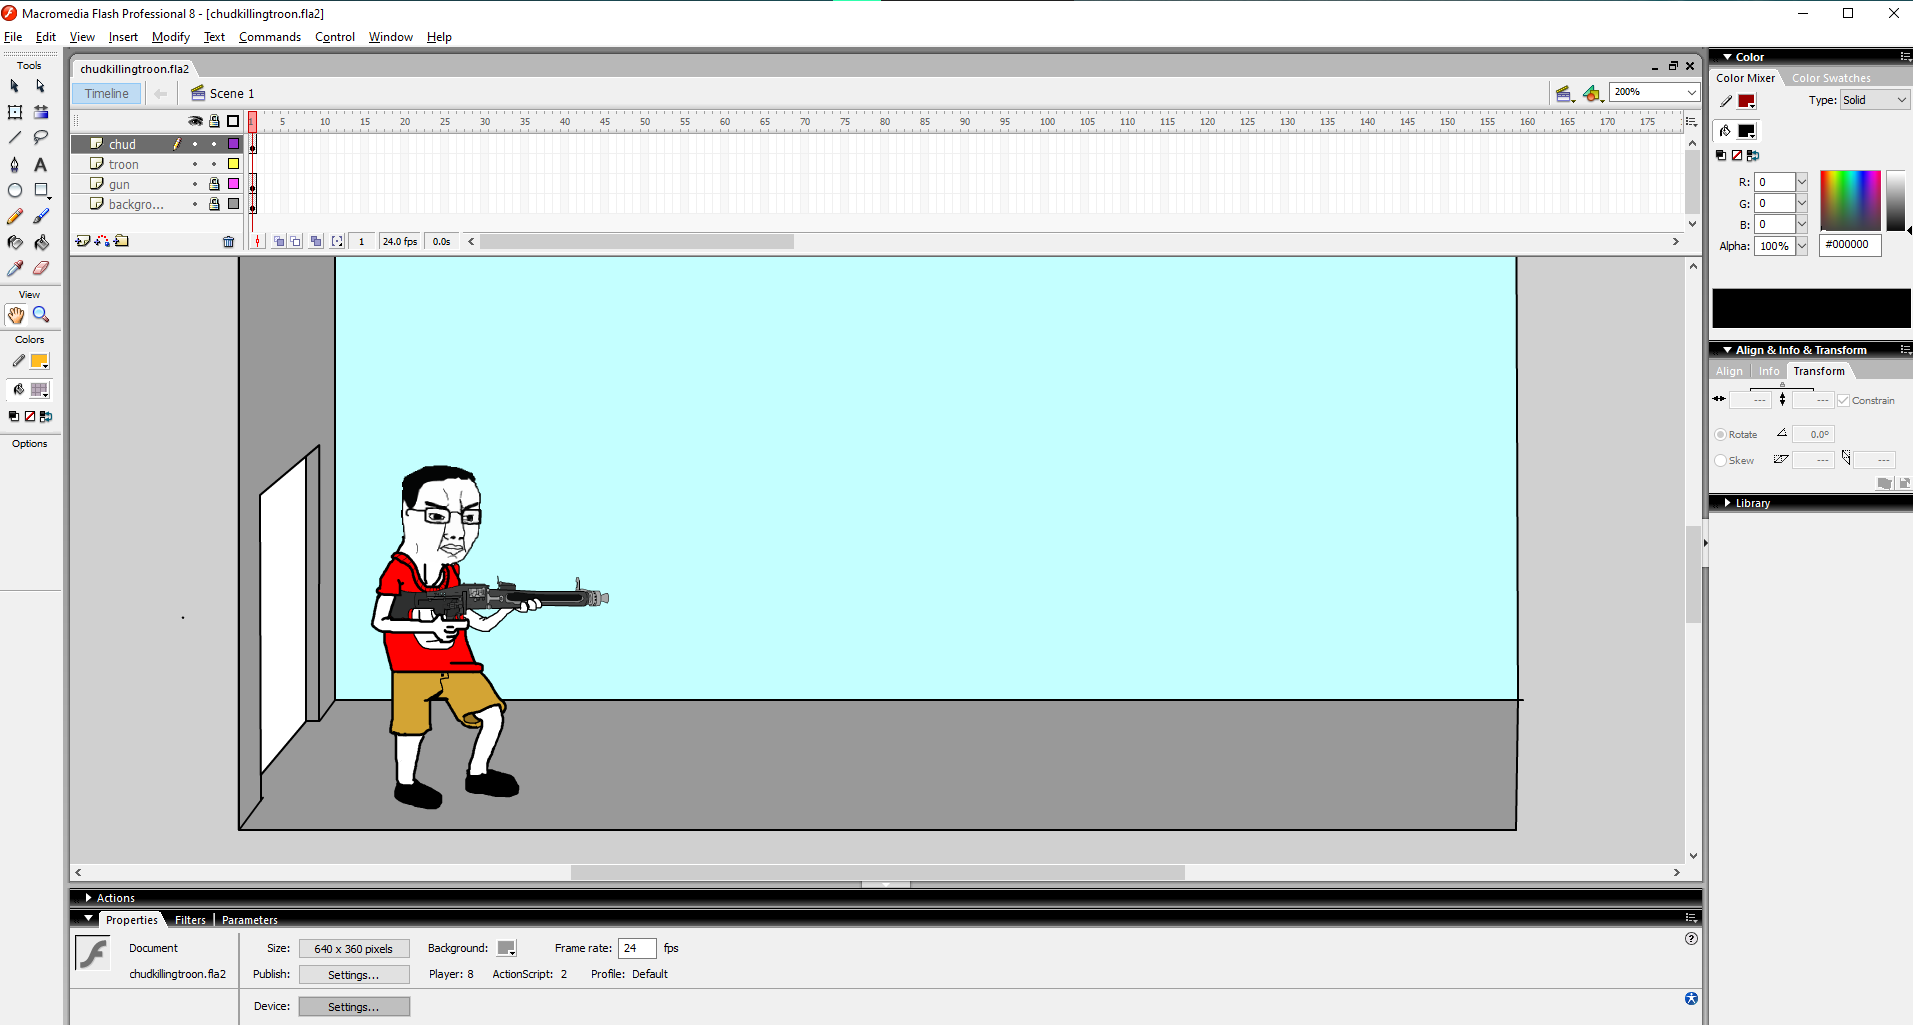Click the document size 640 x 360 button

tap(354, 949)
